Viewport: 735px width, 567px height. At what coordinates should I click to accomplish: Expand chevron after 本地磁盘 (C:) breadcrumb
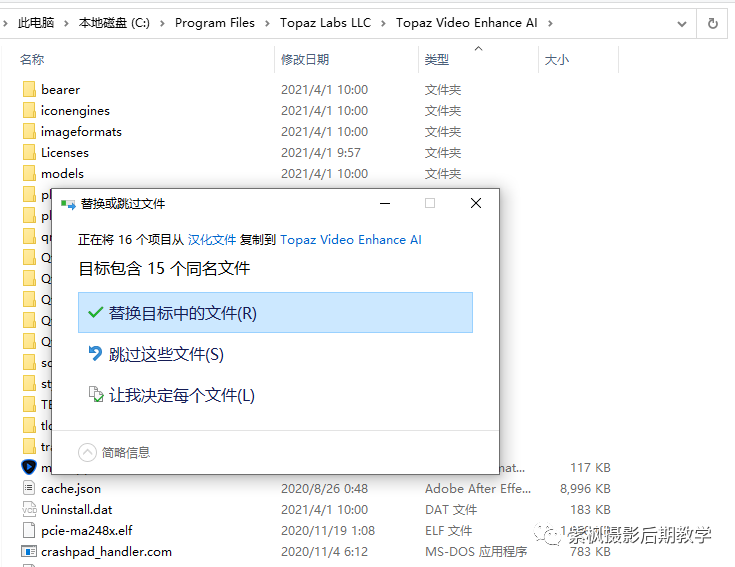point(162,23)
